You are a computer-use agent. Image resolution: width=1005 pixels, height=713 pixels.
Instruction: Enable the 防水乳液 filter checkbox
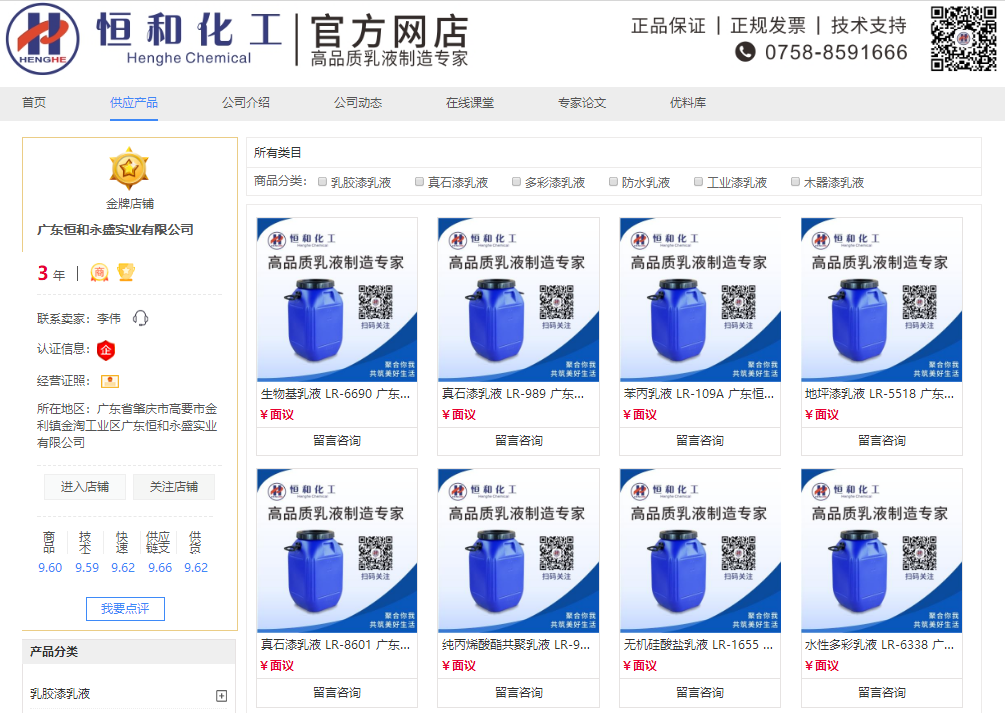[x=613, y=181]
